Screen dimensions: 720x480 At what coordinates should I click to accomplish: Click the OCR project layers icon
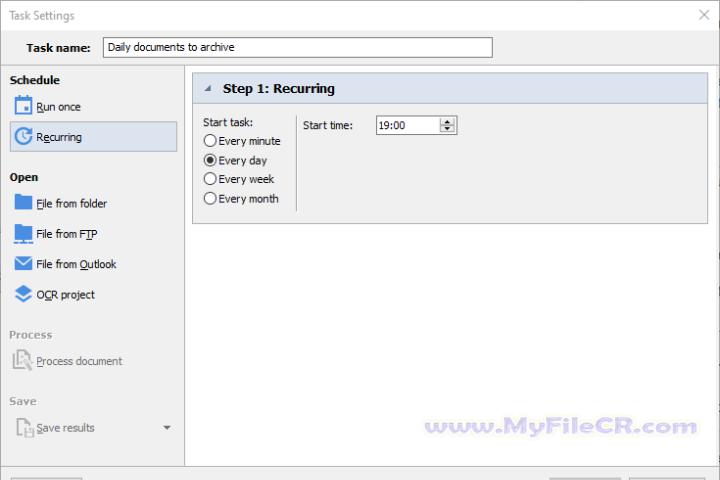pyautogui.click(x=23, y=294)
